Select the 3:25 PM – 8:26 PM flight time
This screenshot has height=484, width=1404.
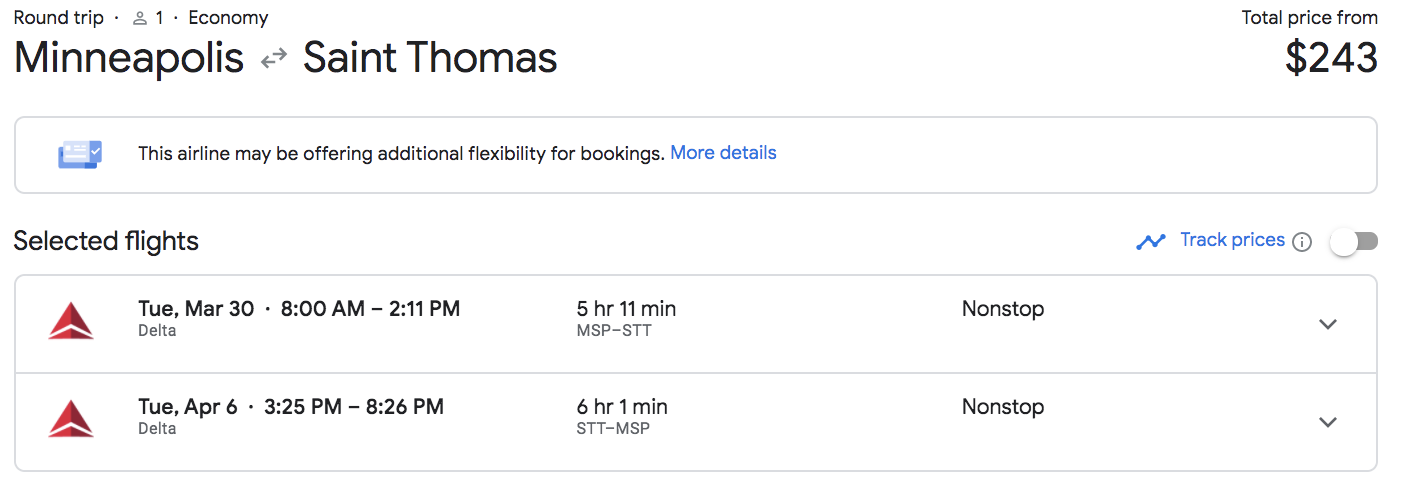point(354,407)
